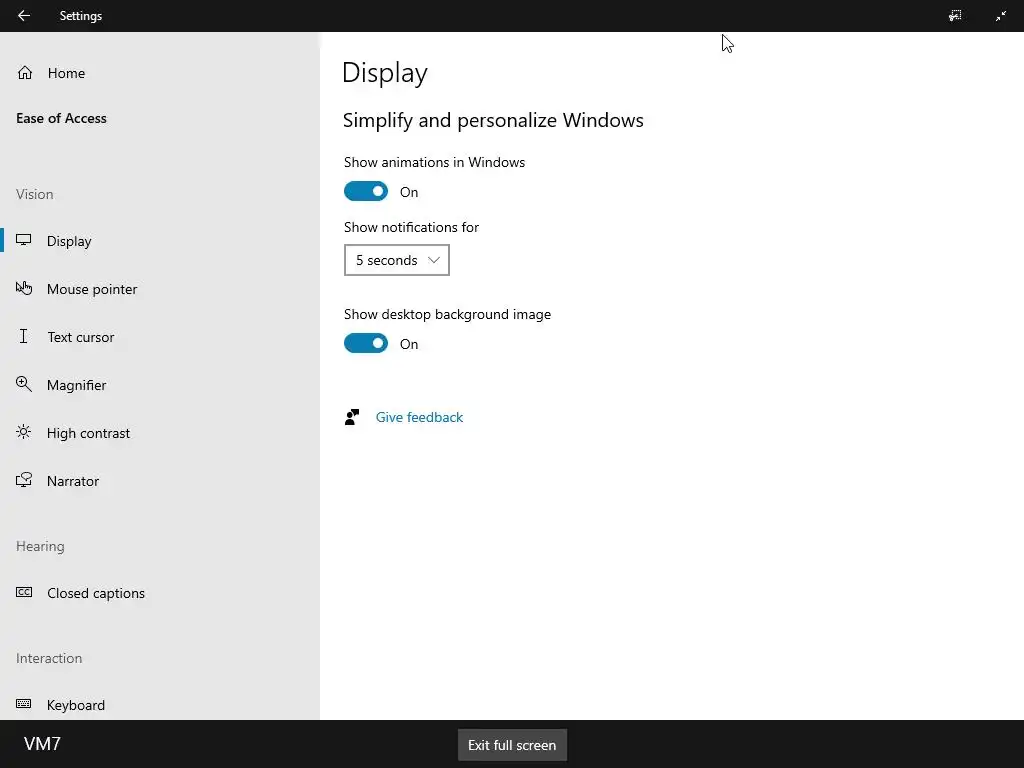1024x768 pixels.
Task: Open the Narrator settings page
Action: [x=73, y=481]
